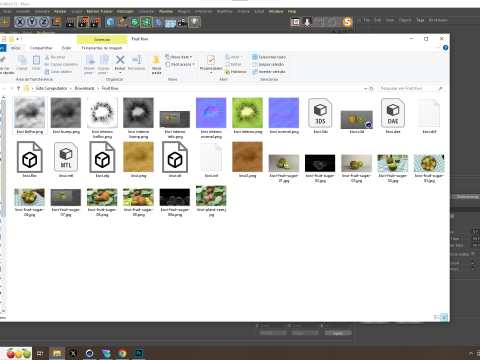Open the Compartilhar ribbon tab
This screenshot has width=480, height=360.
41,48
